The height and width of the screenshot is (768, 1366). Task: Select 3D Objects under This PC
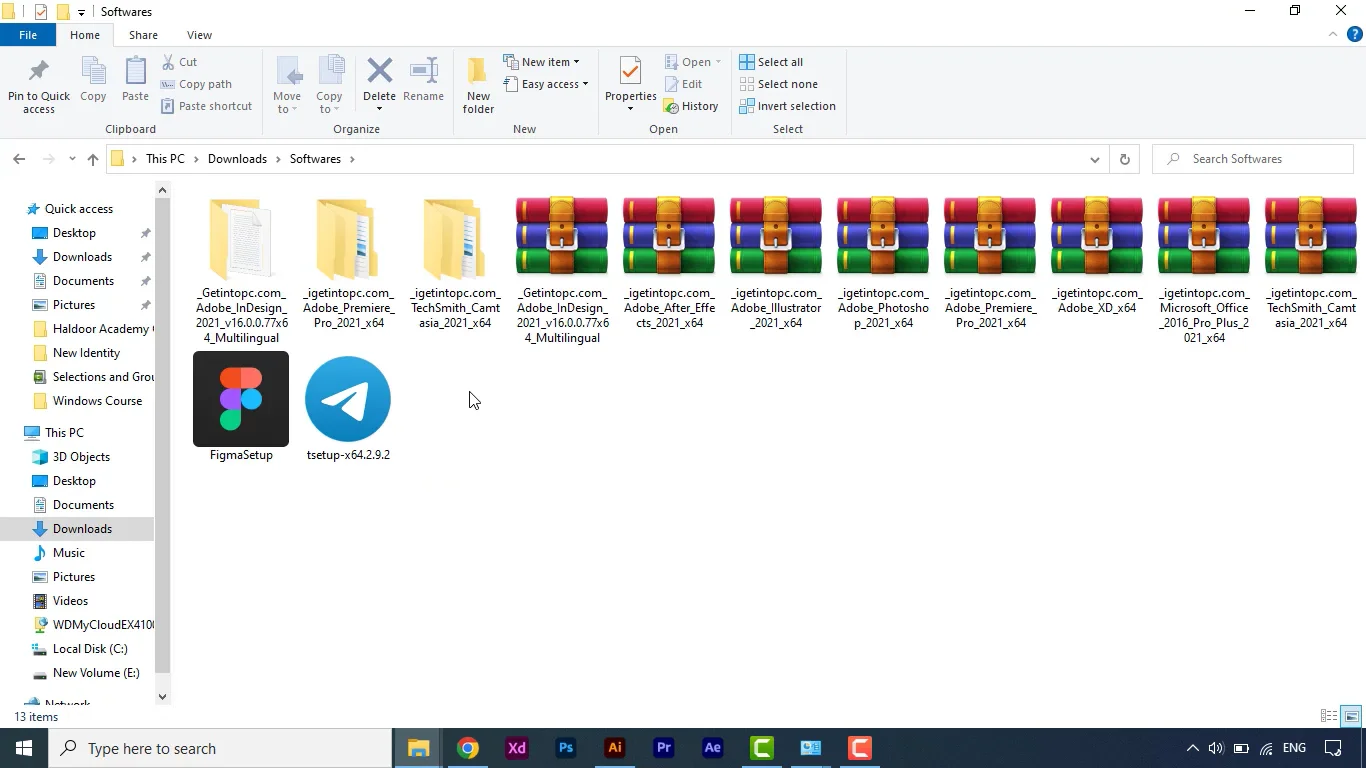pos(81,457)
